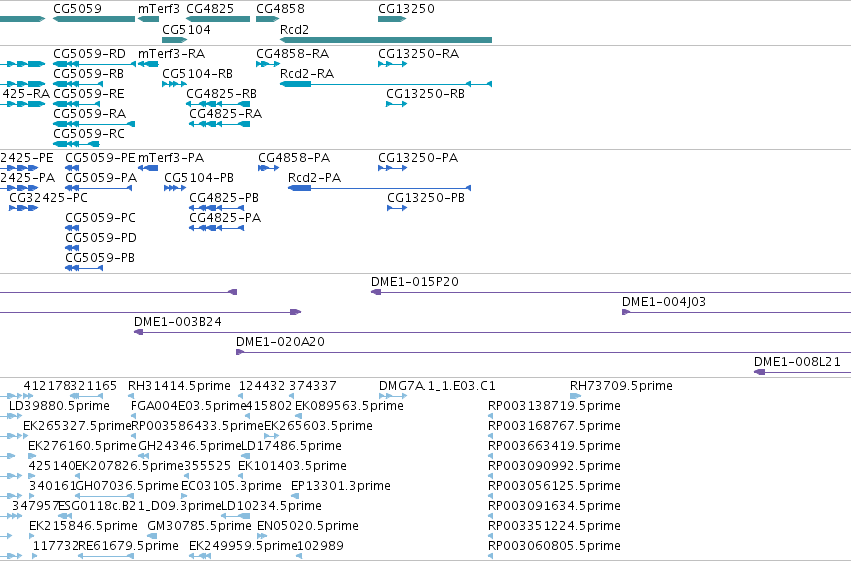
Task: Open the CG4858 gene label
Action: point(280,9)
